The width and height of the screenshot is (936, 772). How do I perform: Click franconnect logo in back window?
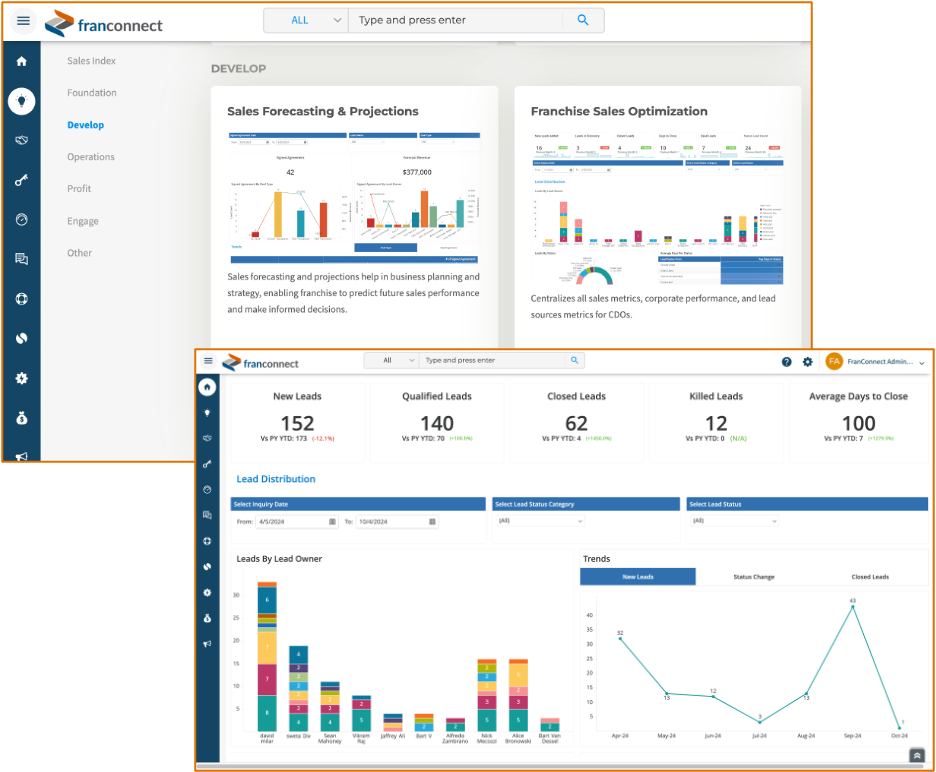[x=103, y=24]
